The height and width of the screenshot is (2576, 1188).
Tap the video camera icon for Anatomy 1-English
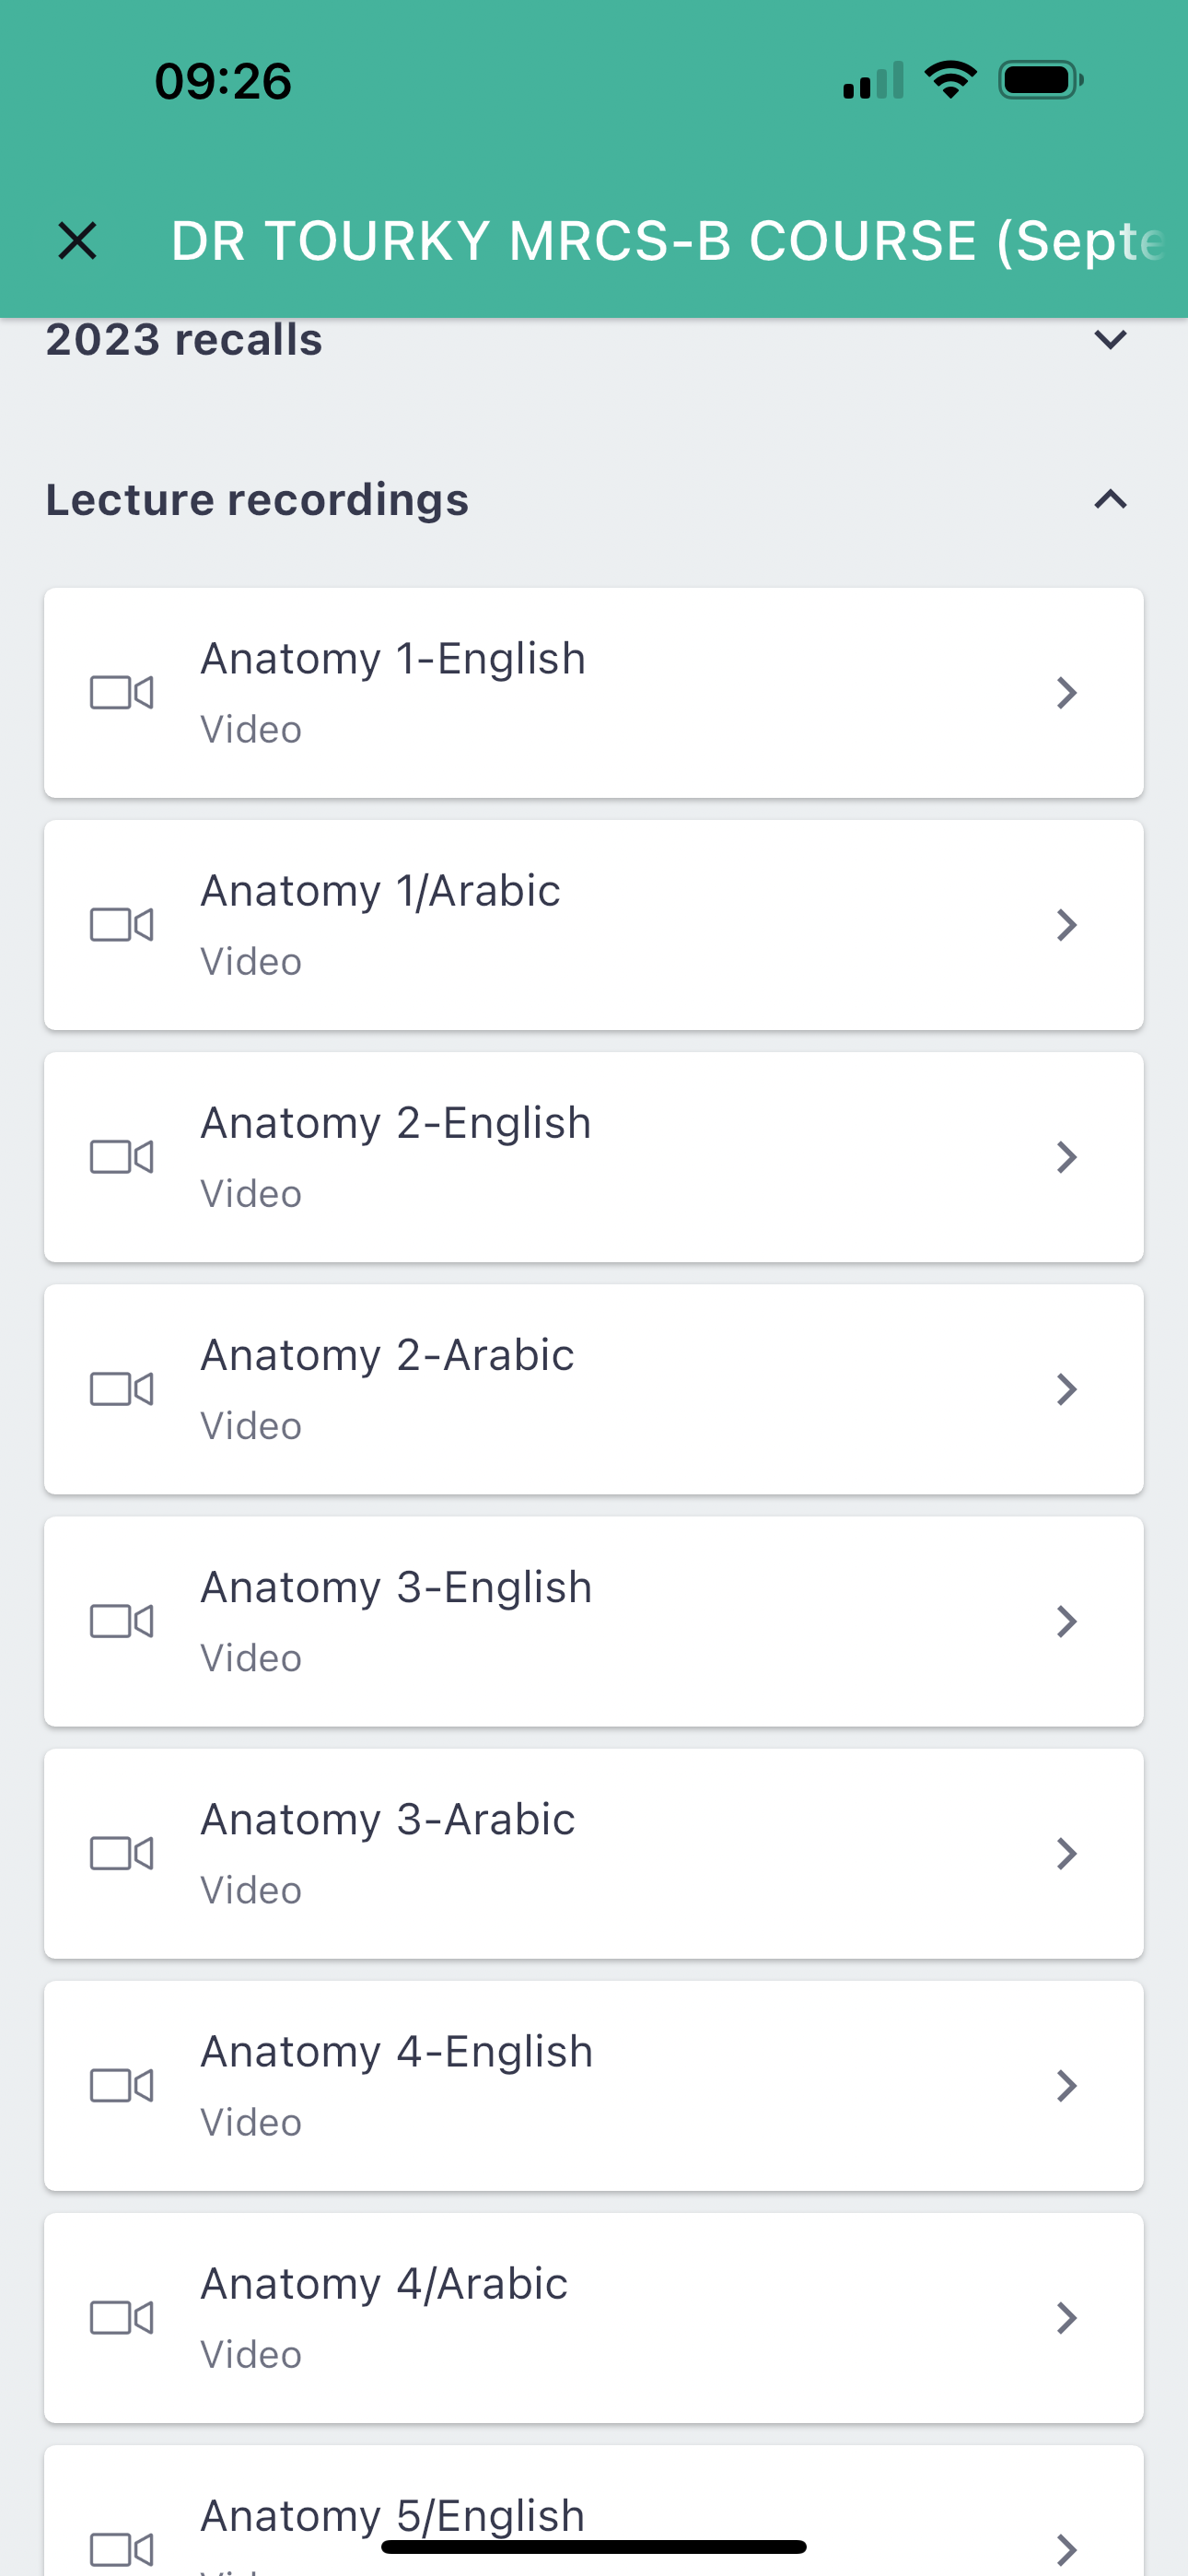click(x=122, y=693)
